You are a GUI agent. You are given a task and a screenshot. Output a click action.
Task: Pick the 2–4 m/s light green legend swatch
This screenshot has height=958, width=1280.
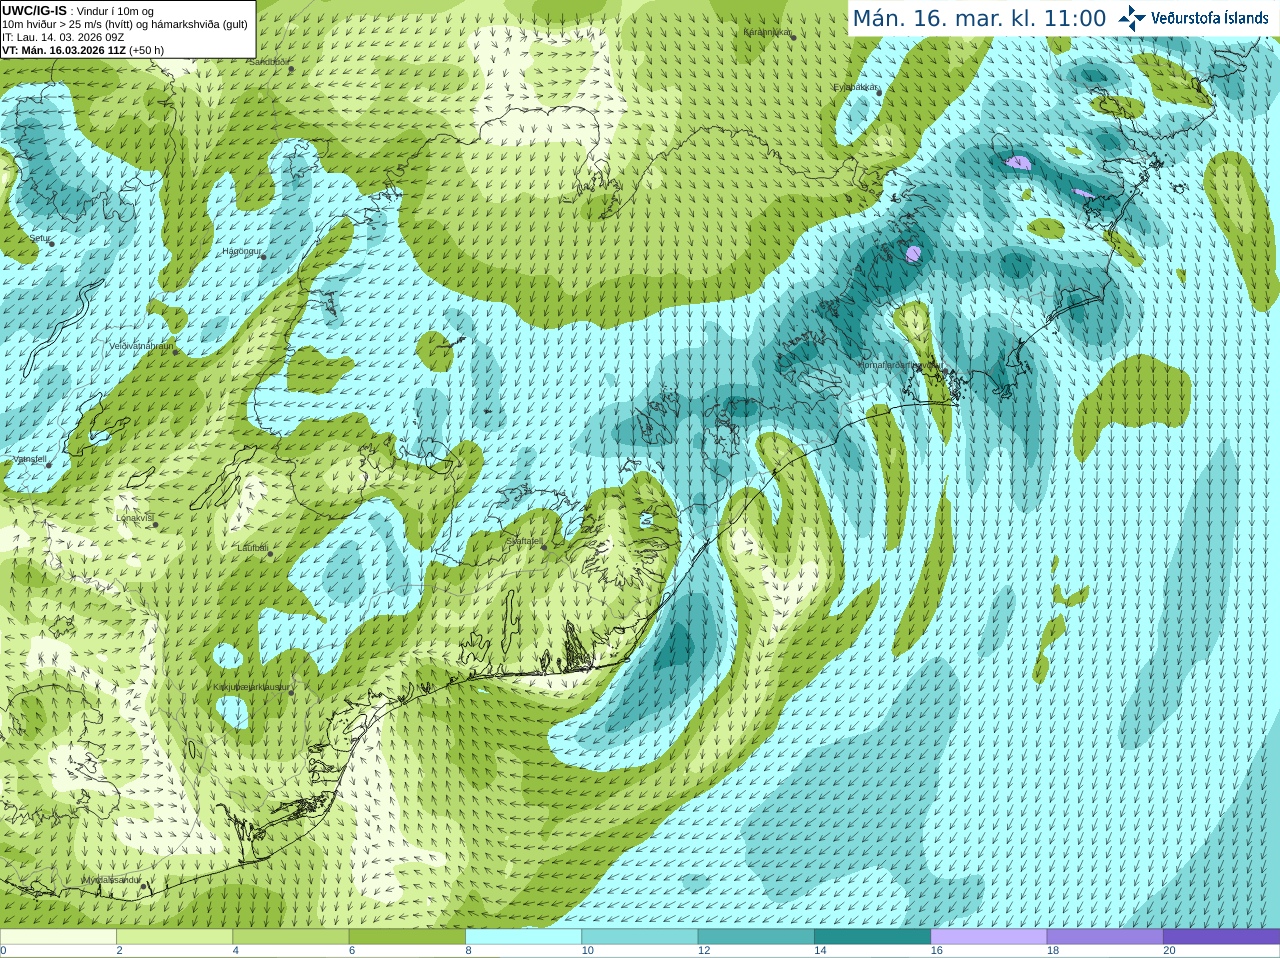[x=174, y=937]
